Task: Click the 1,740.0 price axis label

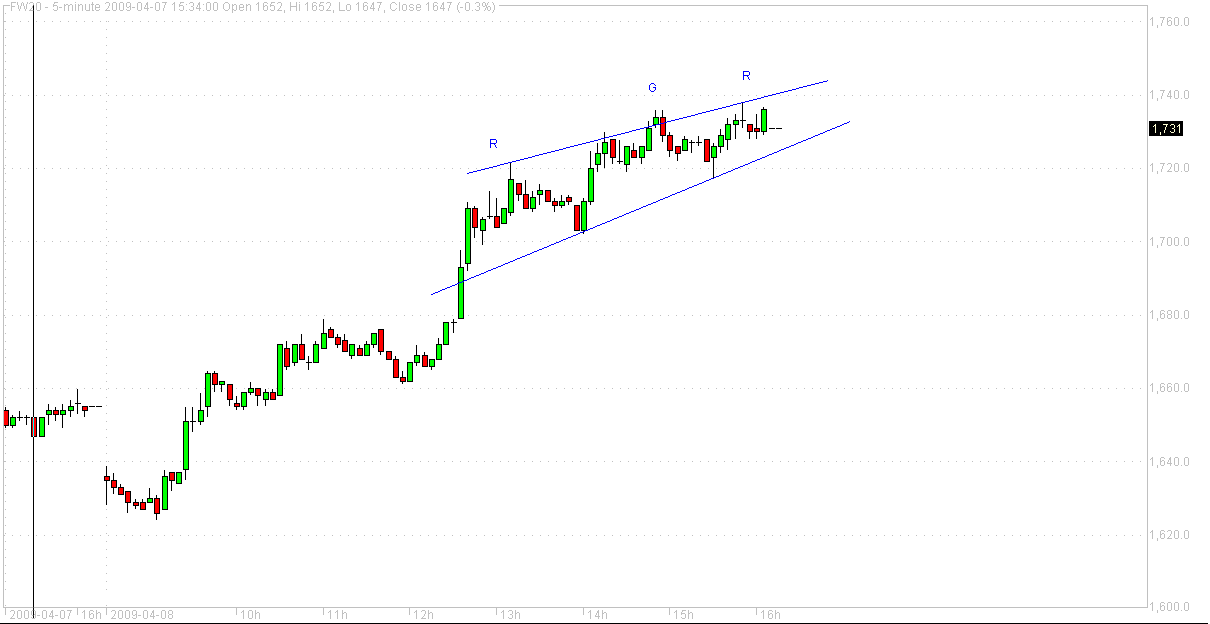Action: (1171, 95)
